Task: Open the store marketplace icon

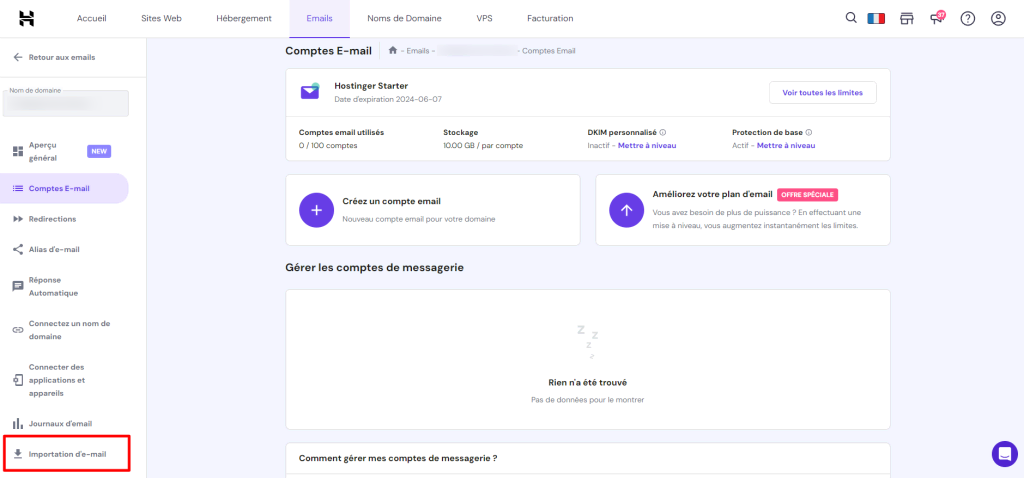Action: tap(907, 18)
